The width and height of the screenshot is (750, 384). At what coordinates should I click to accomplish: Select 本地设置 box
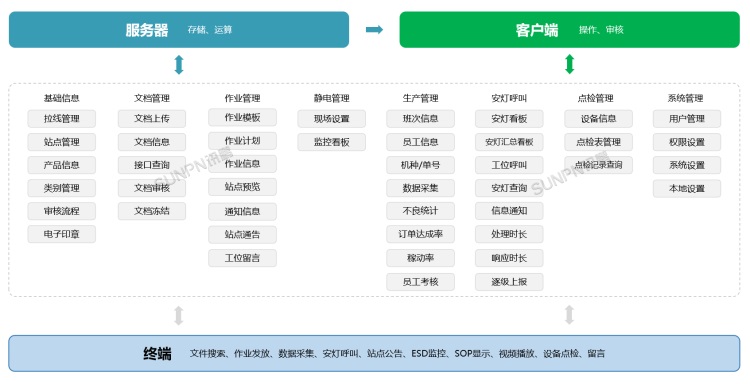pyautogui.click(x=687, y=189)
